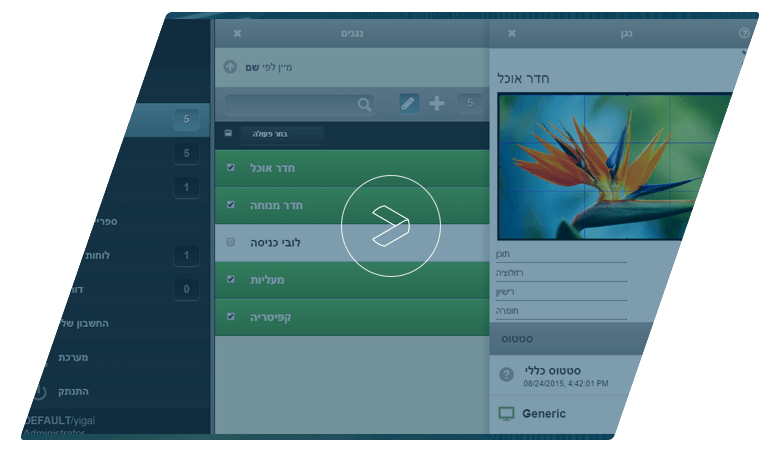Click the magnifier search icon

pos(364,104)
